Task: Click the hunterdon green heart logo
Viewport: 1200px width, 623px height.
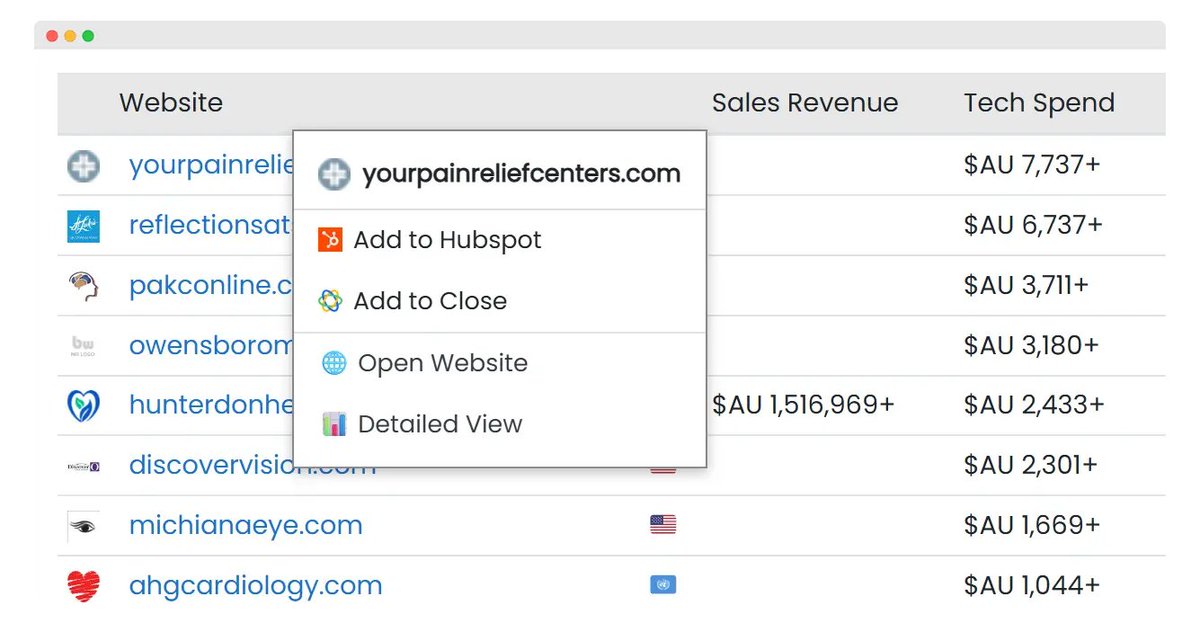Action: [83, 405]
